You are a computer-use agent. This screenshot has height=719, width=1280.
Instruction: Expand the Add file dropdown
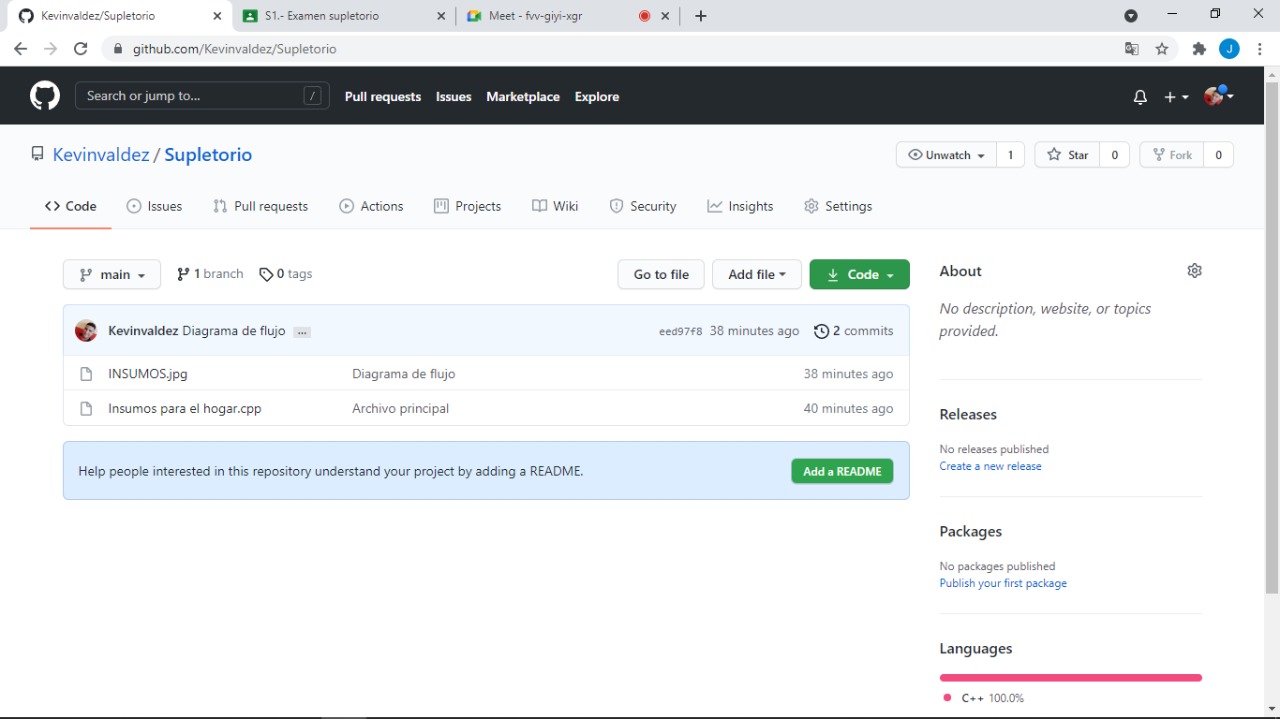click(757, 274)
